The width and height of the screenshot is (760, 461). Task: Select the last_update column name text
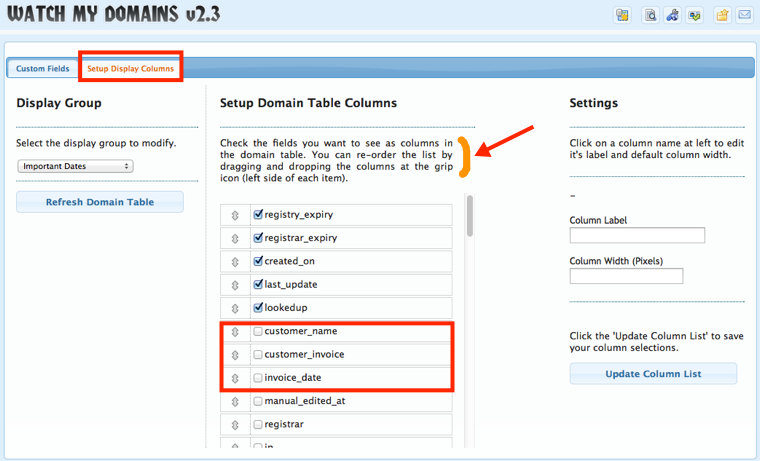click(x=291, y=285)
